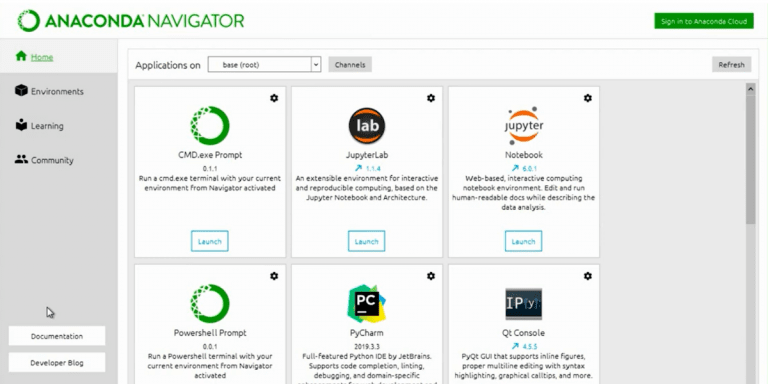Click the Anaconda Navigator logo
768x384 pixels.
[131, 21]
